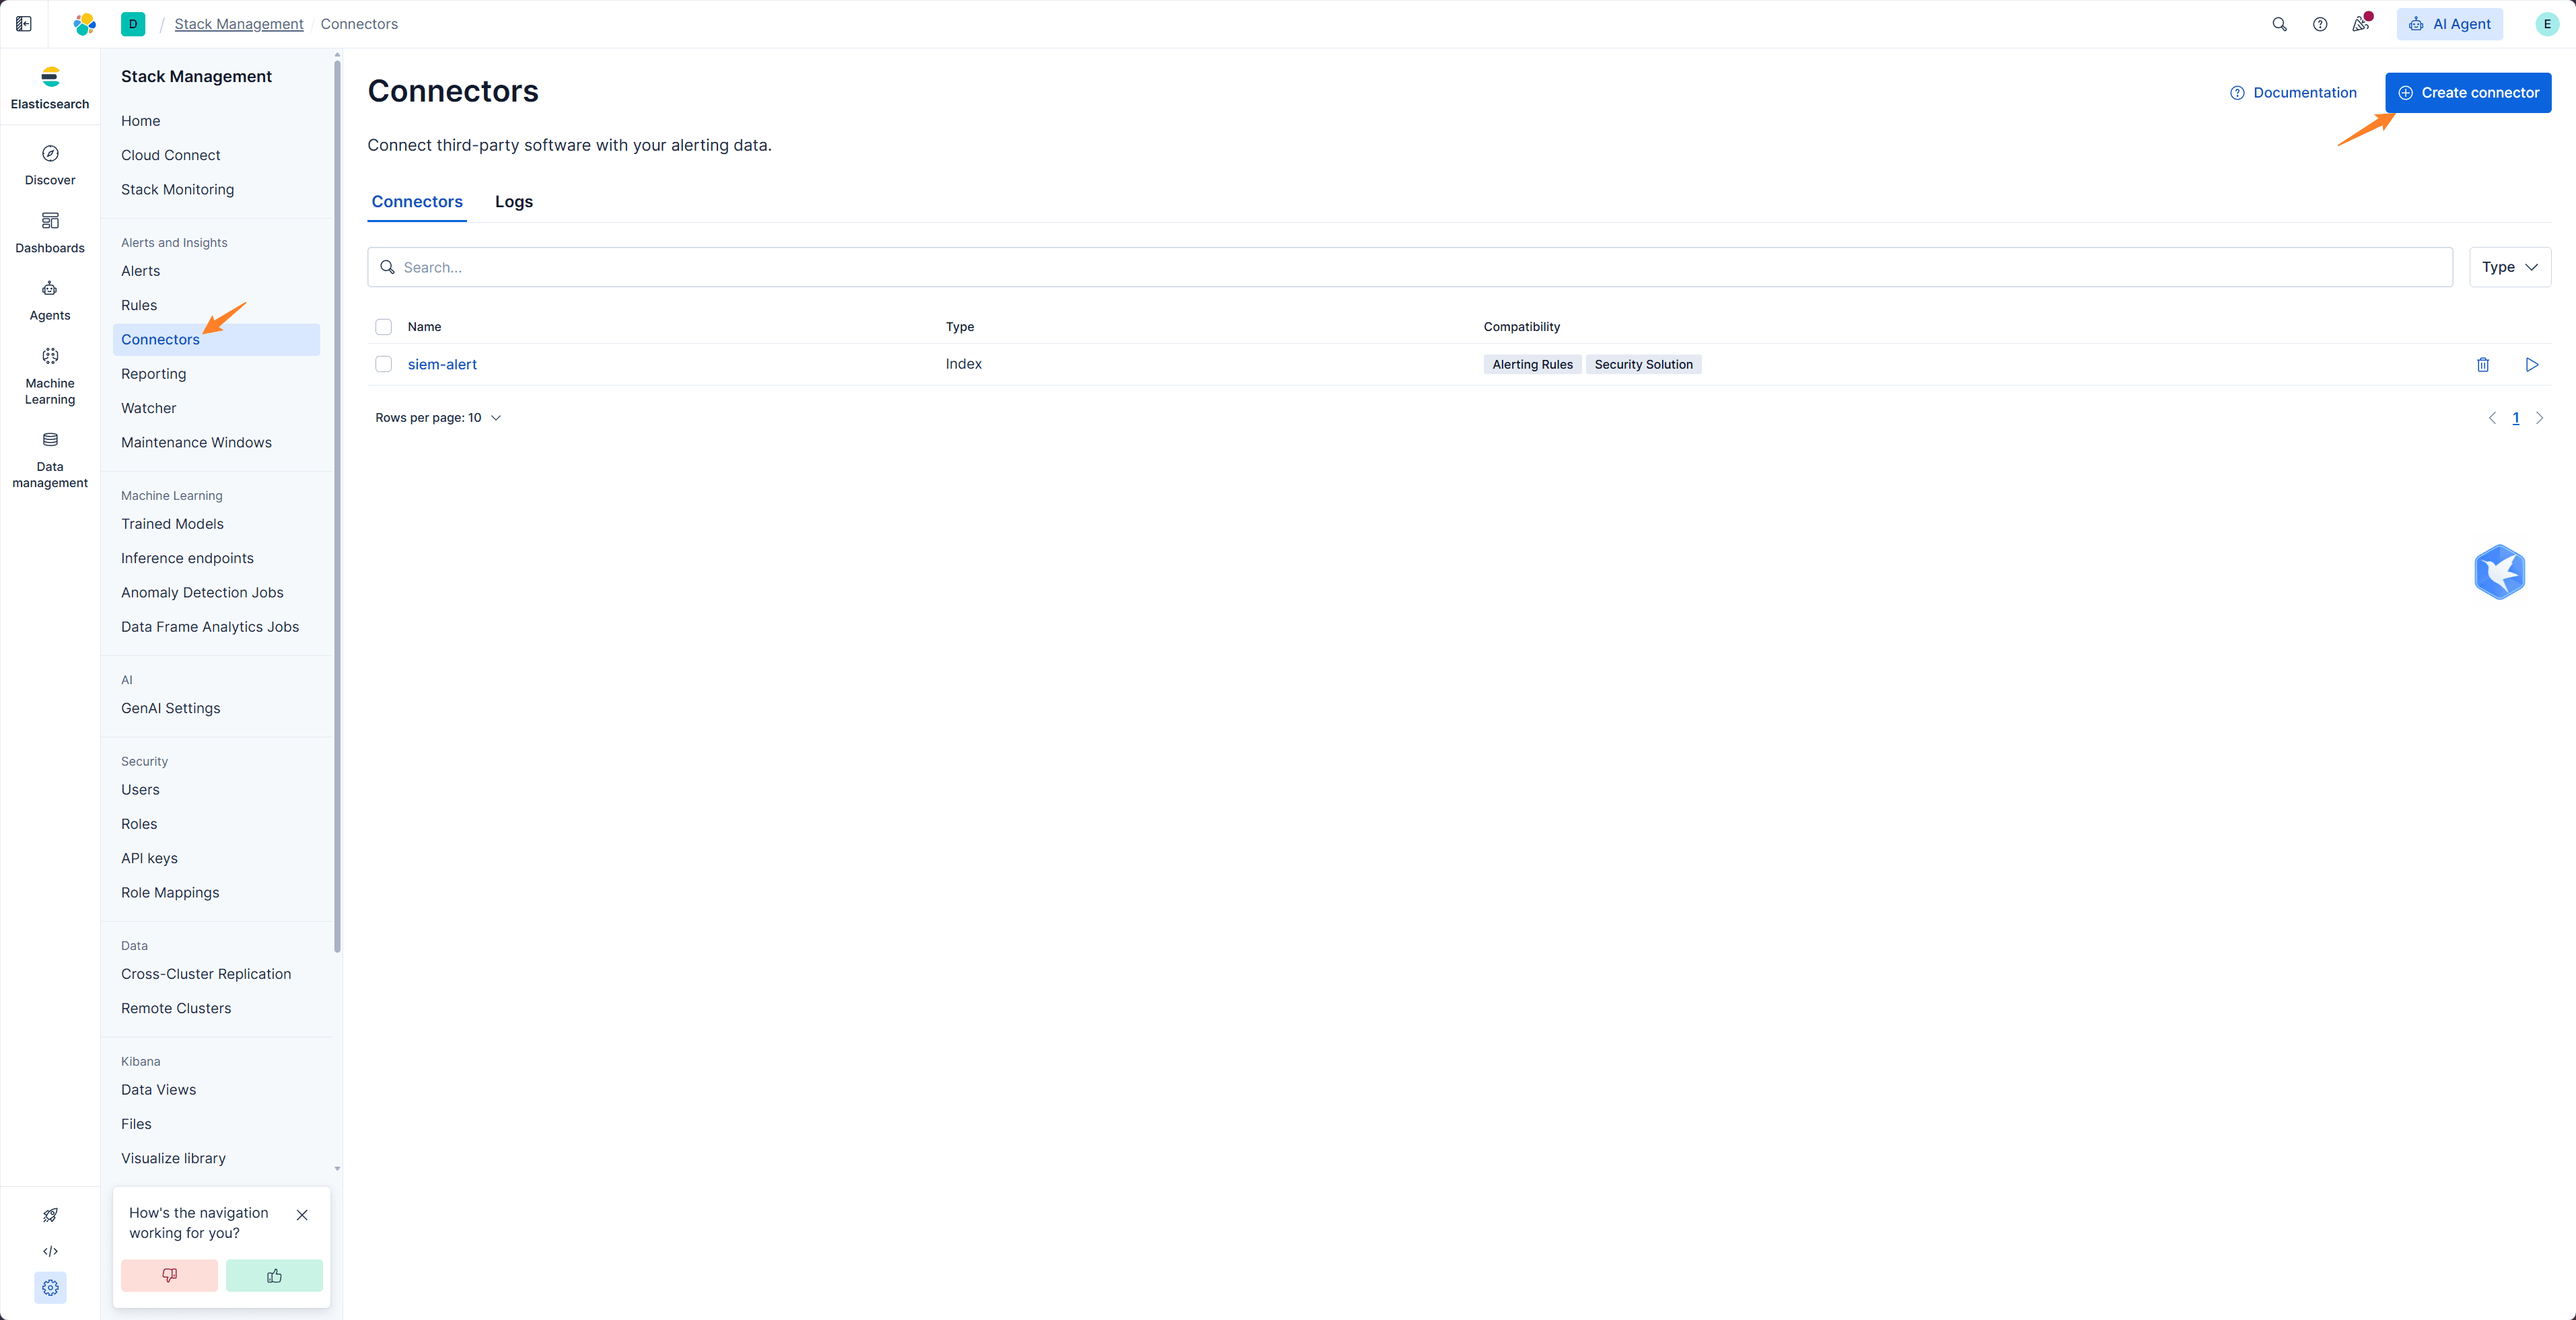Open Watcher in the side menu
Screen dimensions: 2576x1320
point(148,408)
